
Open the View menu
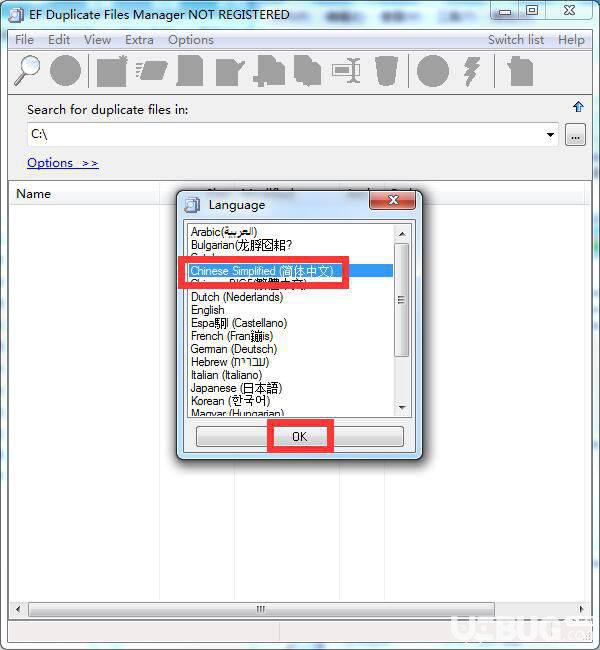click(97, 40)
